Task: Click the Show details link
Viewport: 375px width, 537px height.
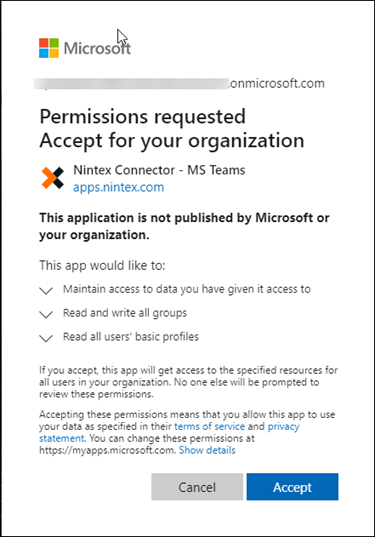Action: click(207, 450)
